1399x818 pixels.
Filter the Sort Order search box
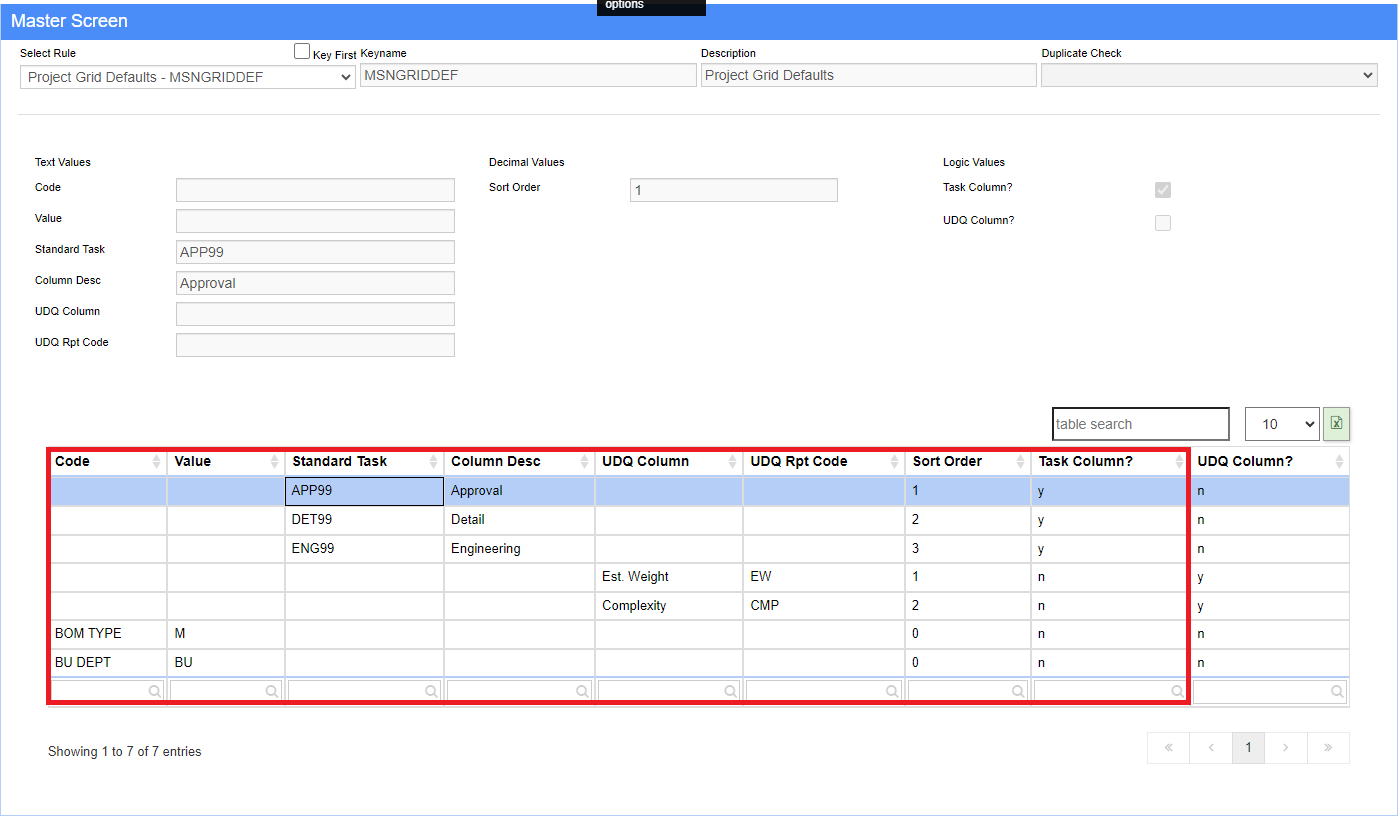(x=968, y=690)
